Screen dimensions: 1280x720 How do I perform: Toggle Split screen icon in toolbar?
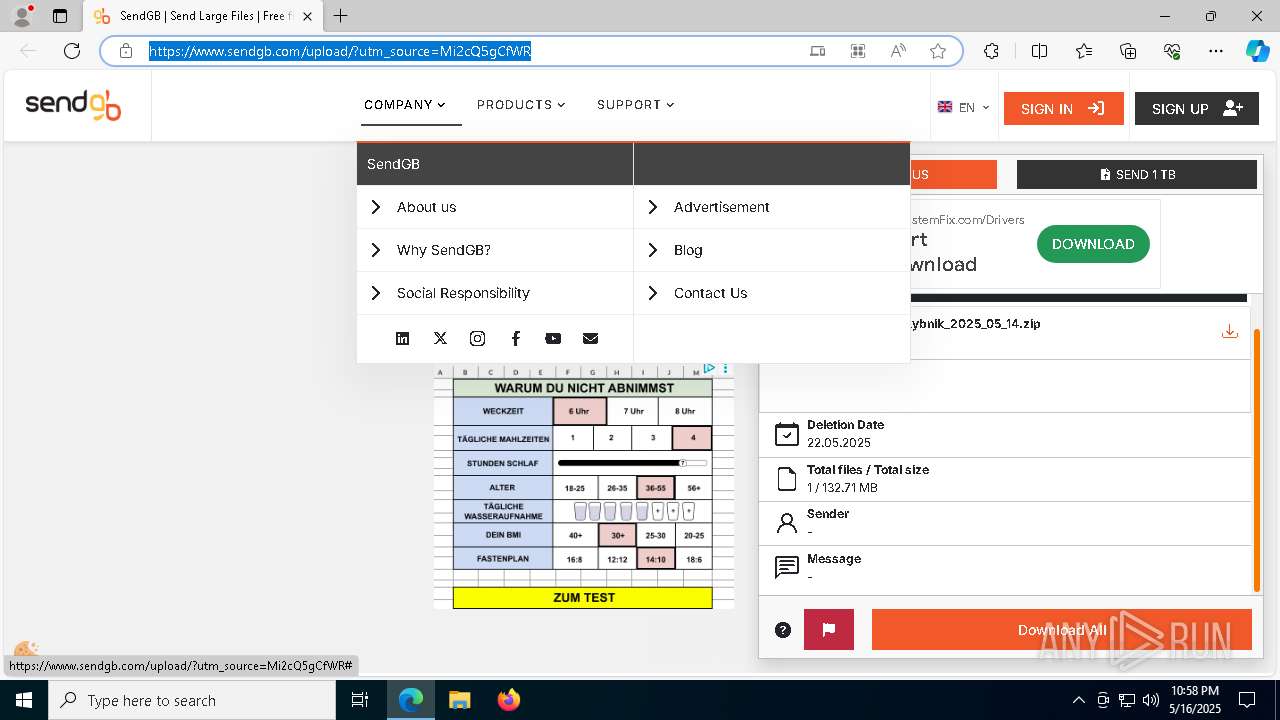tap(1039, 51)
